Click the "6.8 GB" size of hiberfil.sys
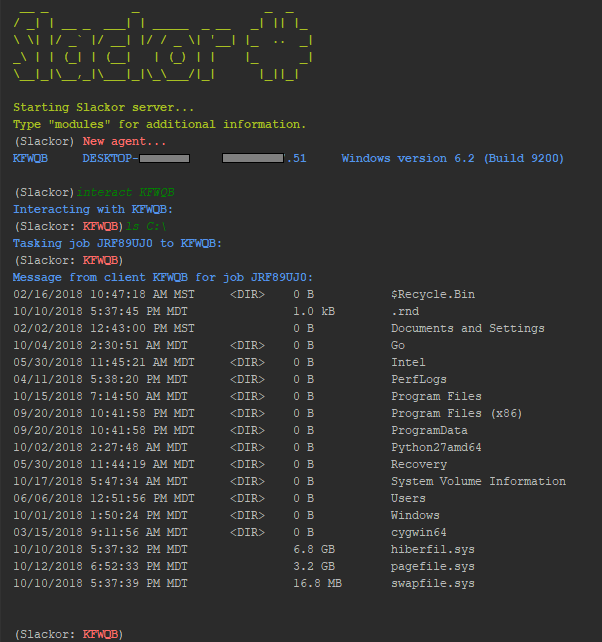The width and height of the screenshot is (602, 642). (x=314, y=549)
